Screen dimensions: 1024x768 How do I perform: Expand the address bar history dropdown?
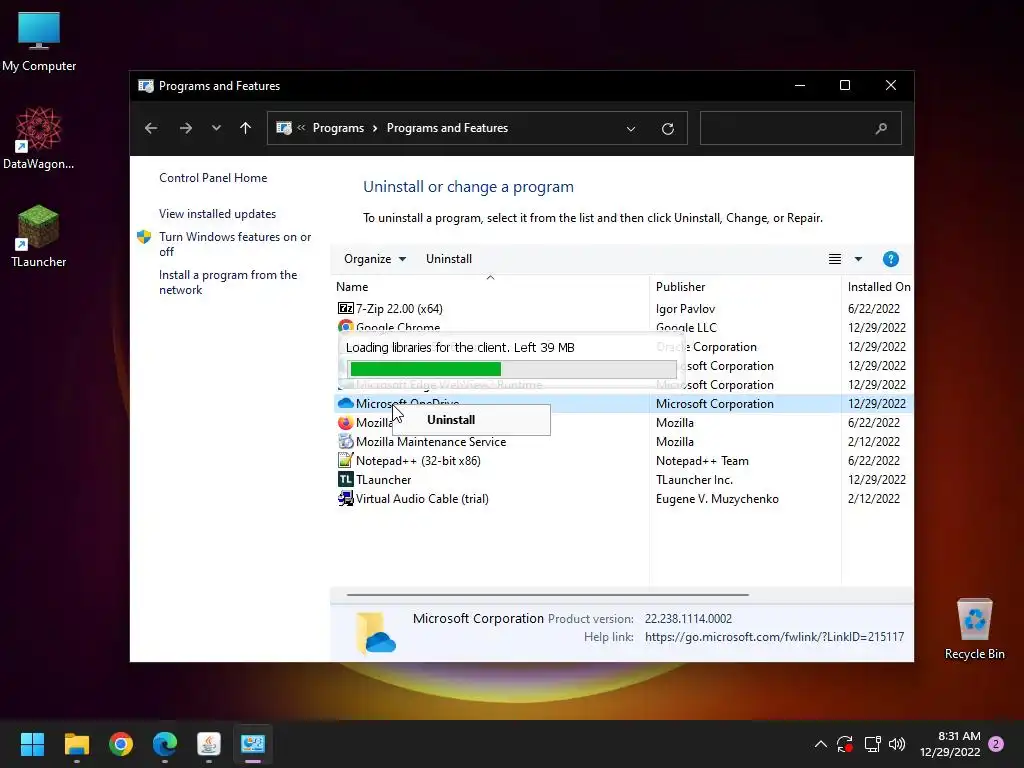pyautogui.click(x=631, y=129)
